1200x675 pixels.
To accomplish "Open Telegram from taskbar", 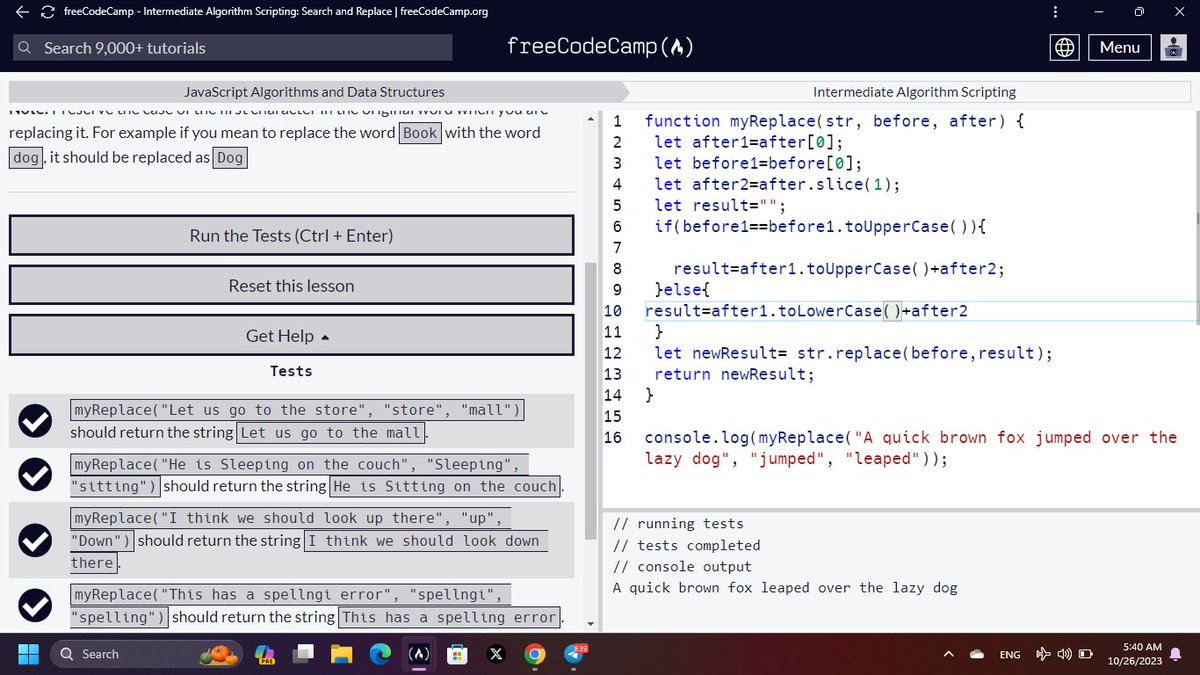I will 574,655.
